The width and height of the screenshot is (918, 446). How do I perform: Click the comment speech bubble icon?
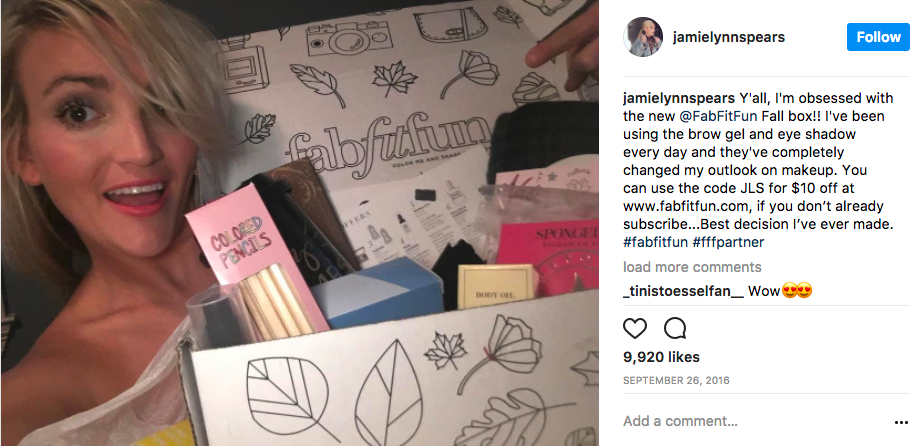click(x=675, y=329)
